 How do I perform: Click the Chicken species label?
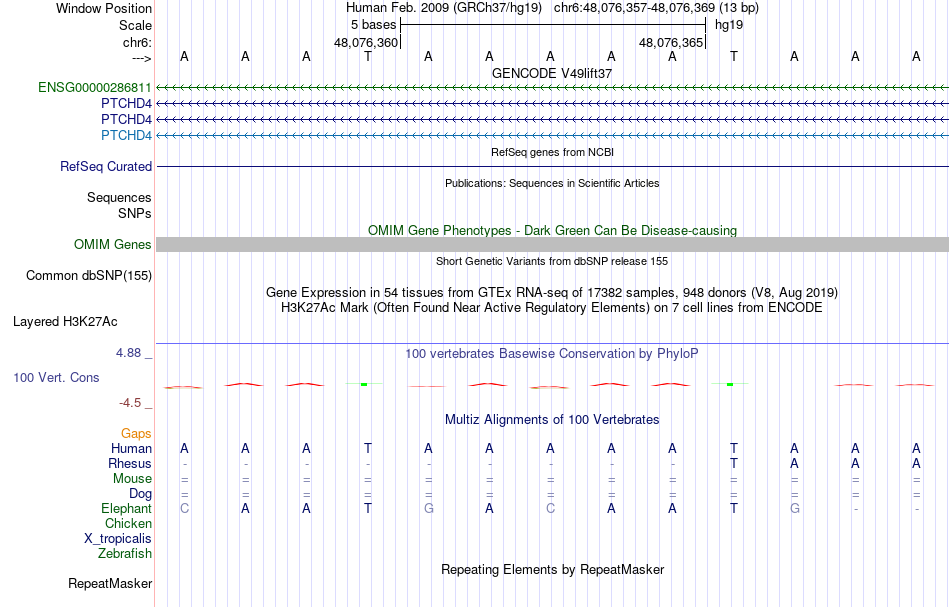click(128, 523)
